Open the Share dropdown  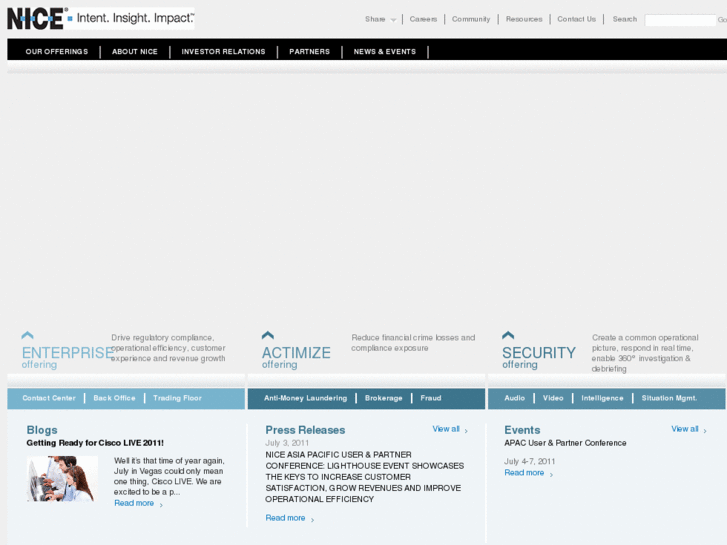click(380, 19)
